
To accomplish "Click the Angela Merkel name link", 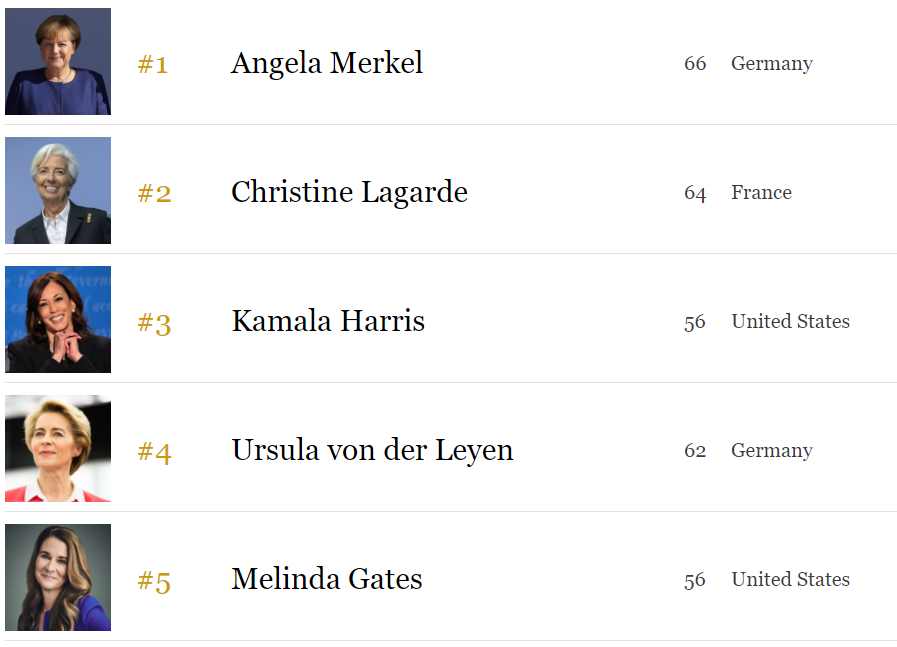I will [327, 63].
